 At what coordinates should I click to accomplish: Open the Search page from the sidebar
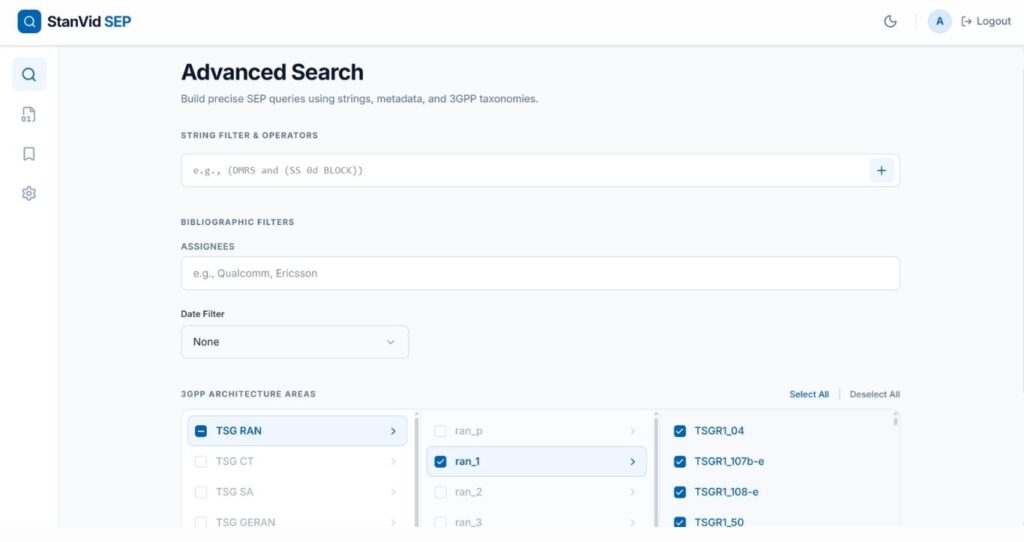pos(29,74)
